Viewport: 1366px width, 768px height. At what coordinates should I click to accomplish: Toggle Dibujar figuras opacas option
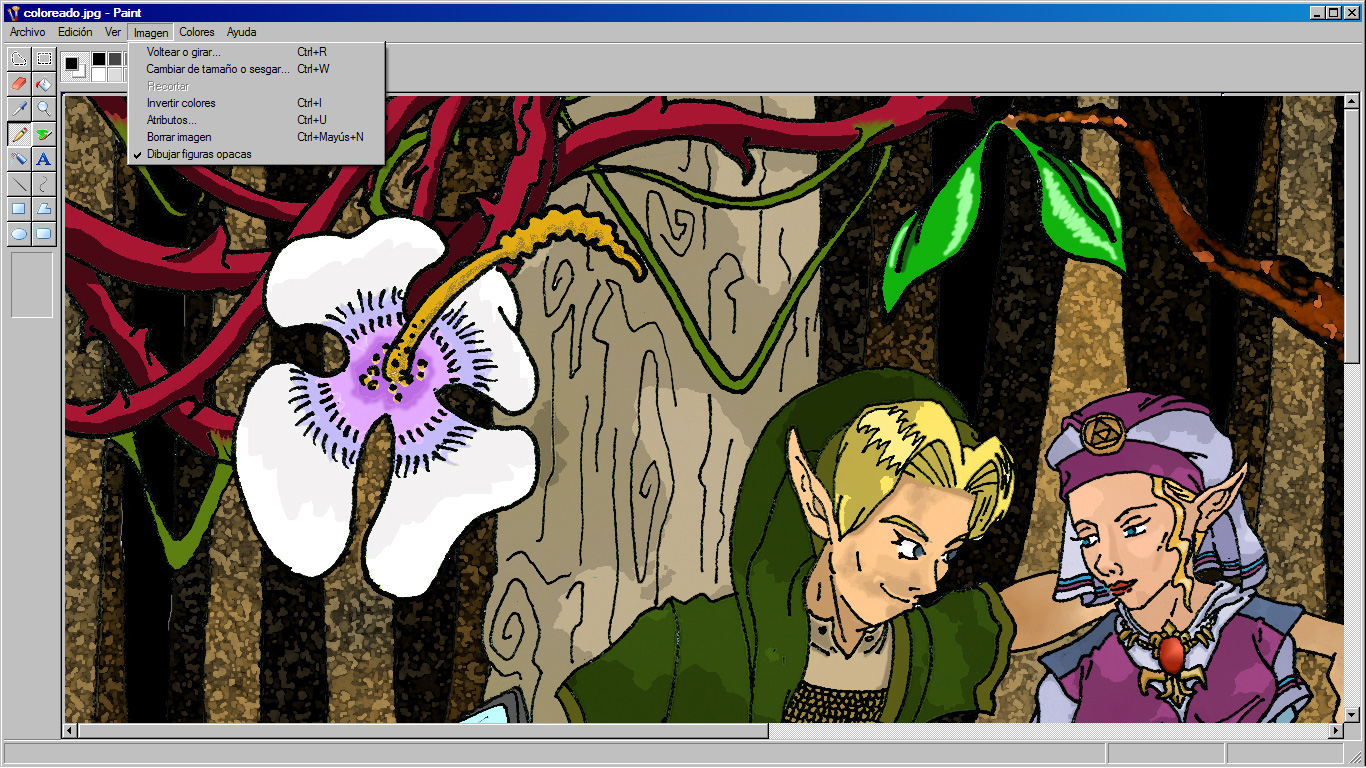(256, 154)
